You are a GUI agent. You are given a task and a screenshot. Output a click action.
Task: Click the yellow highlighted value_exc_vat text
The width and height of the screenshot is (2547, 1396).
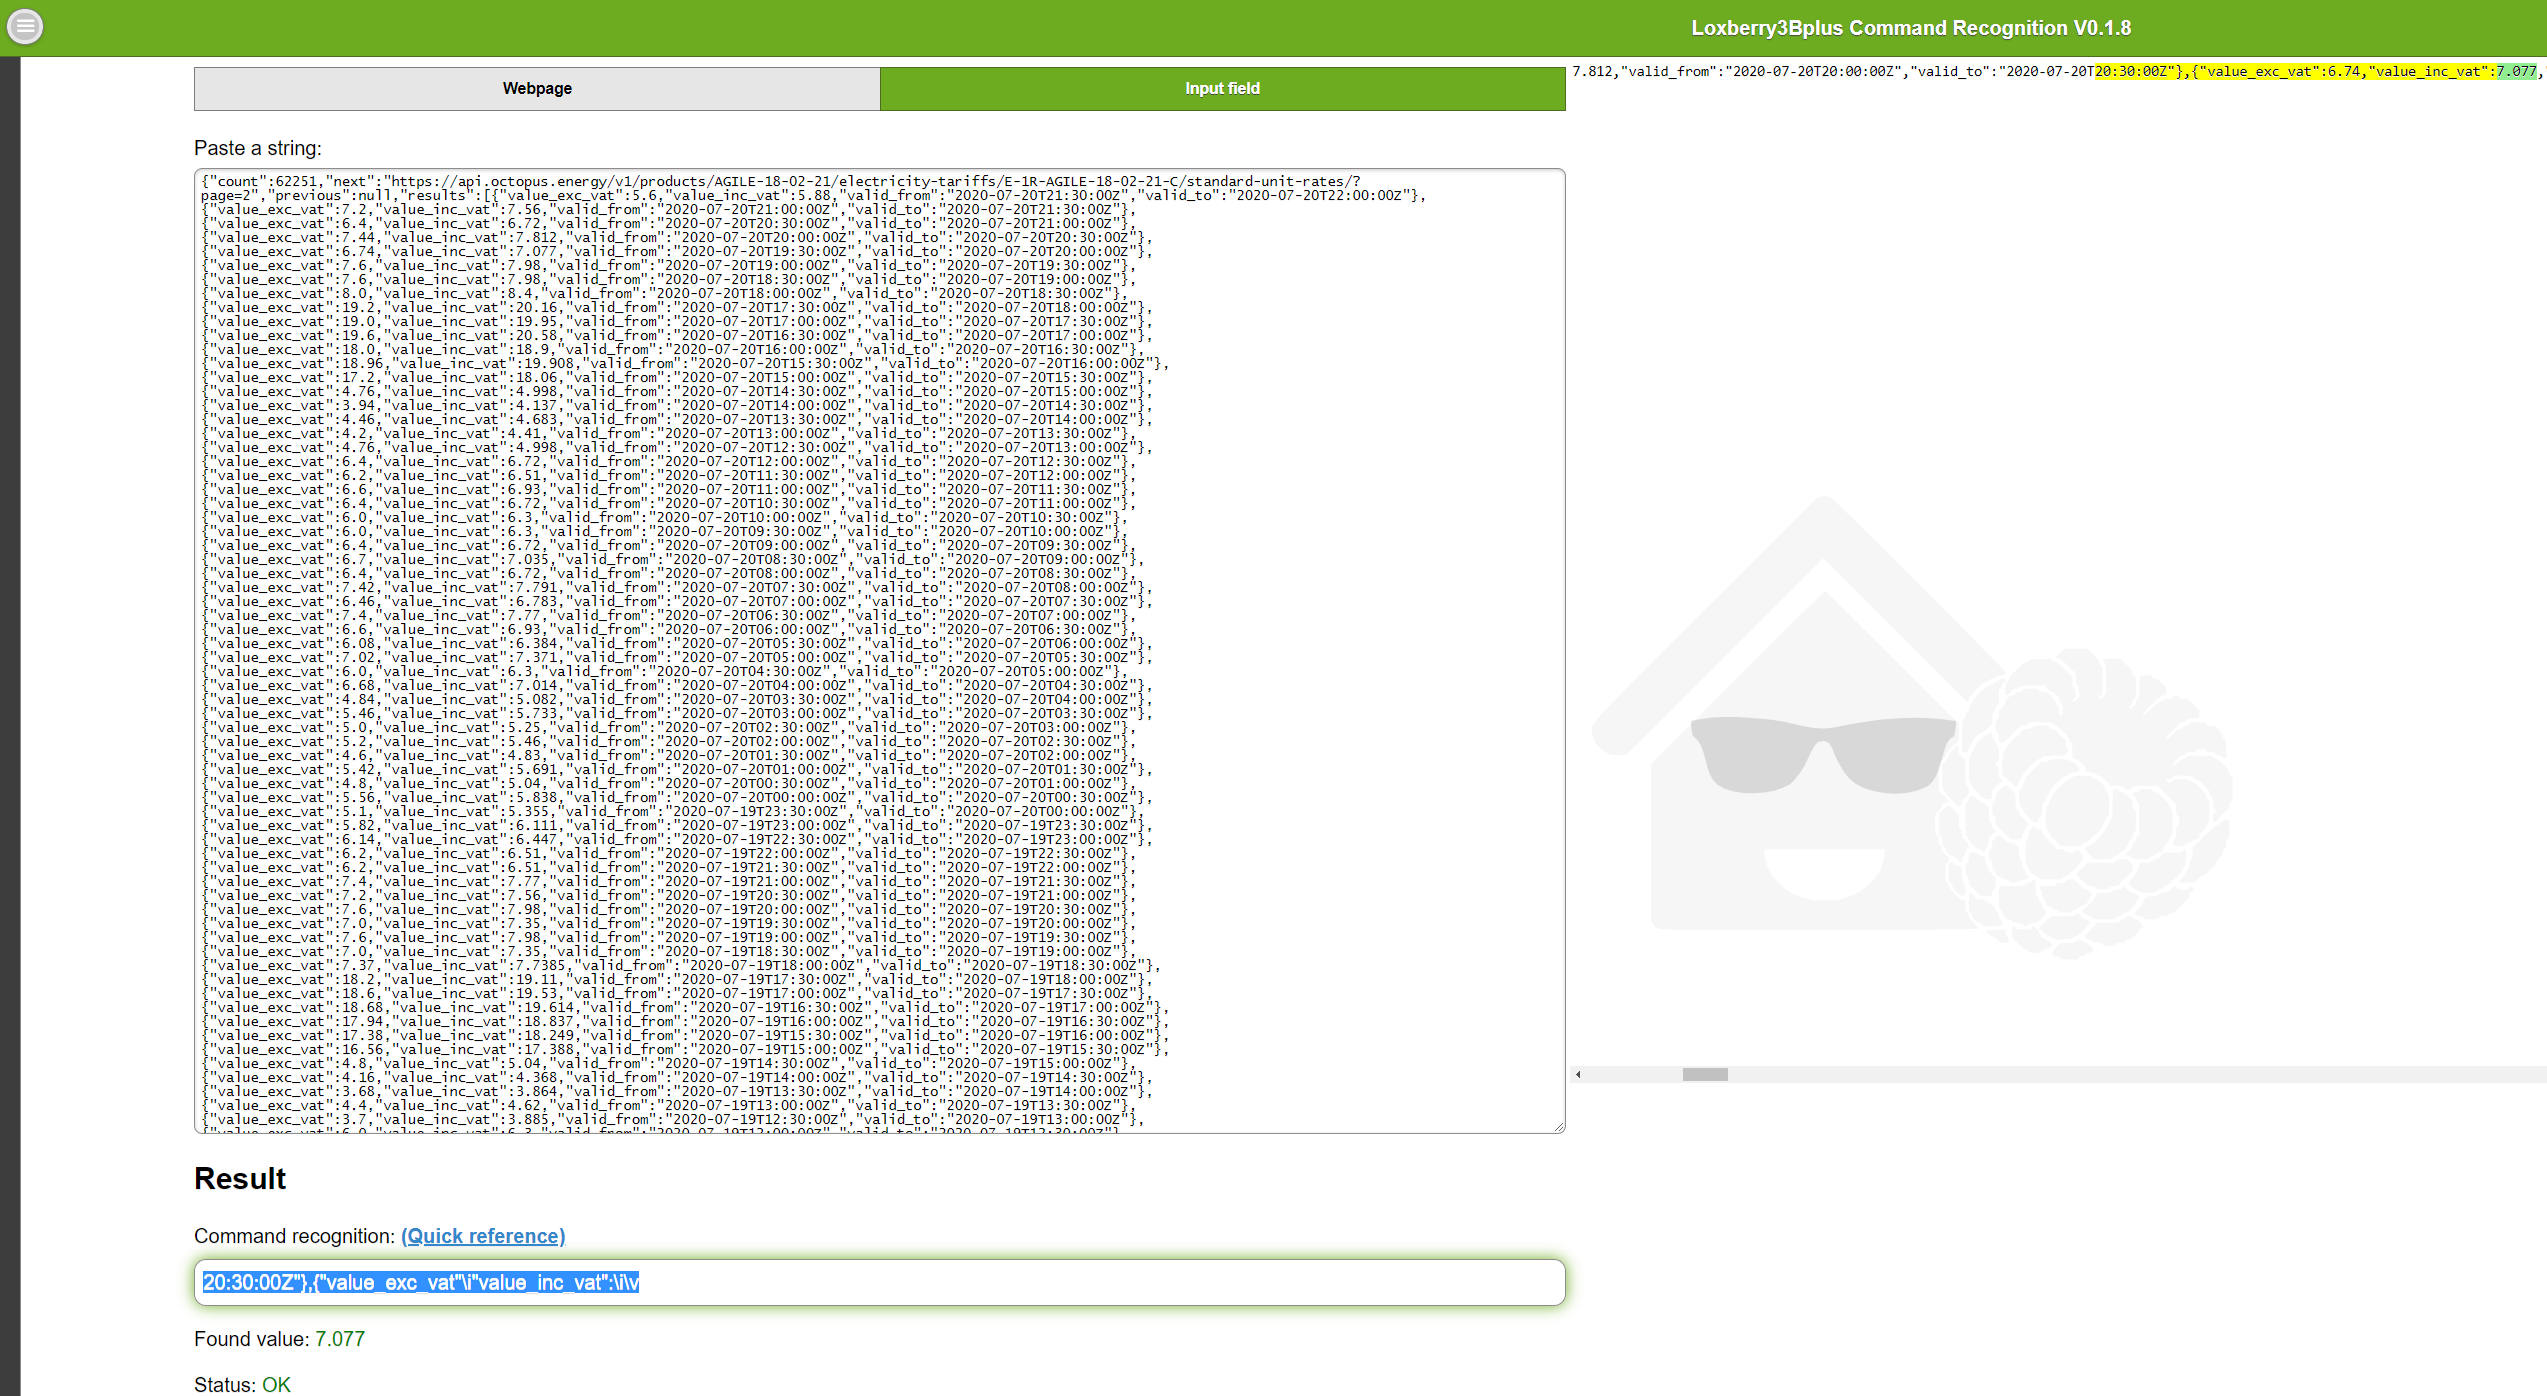tap(2260, 71)
